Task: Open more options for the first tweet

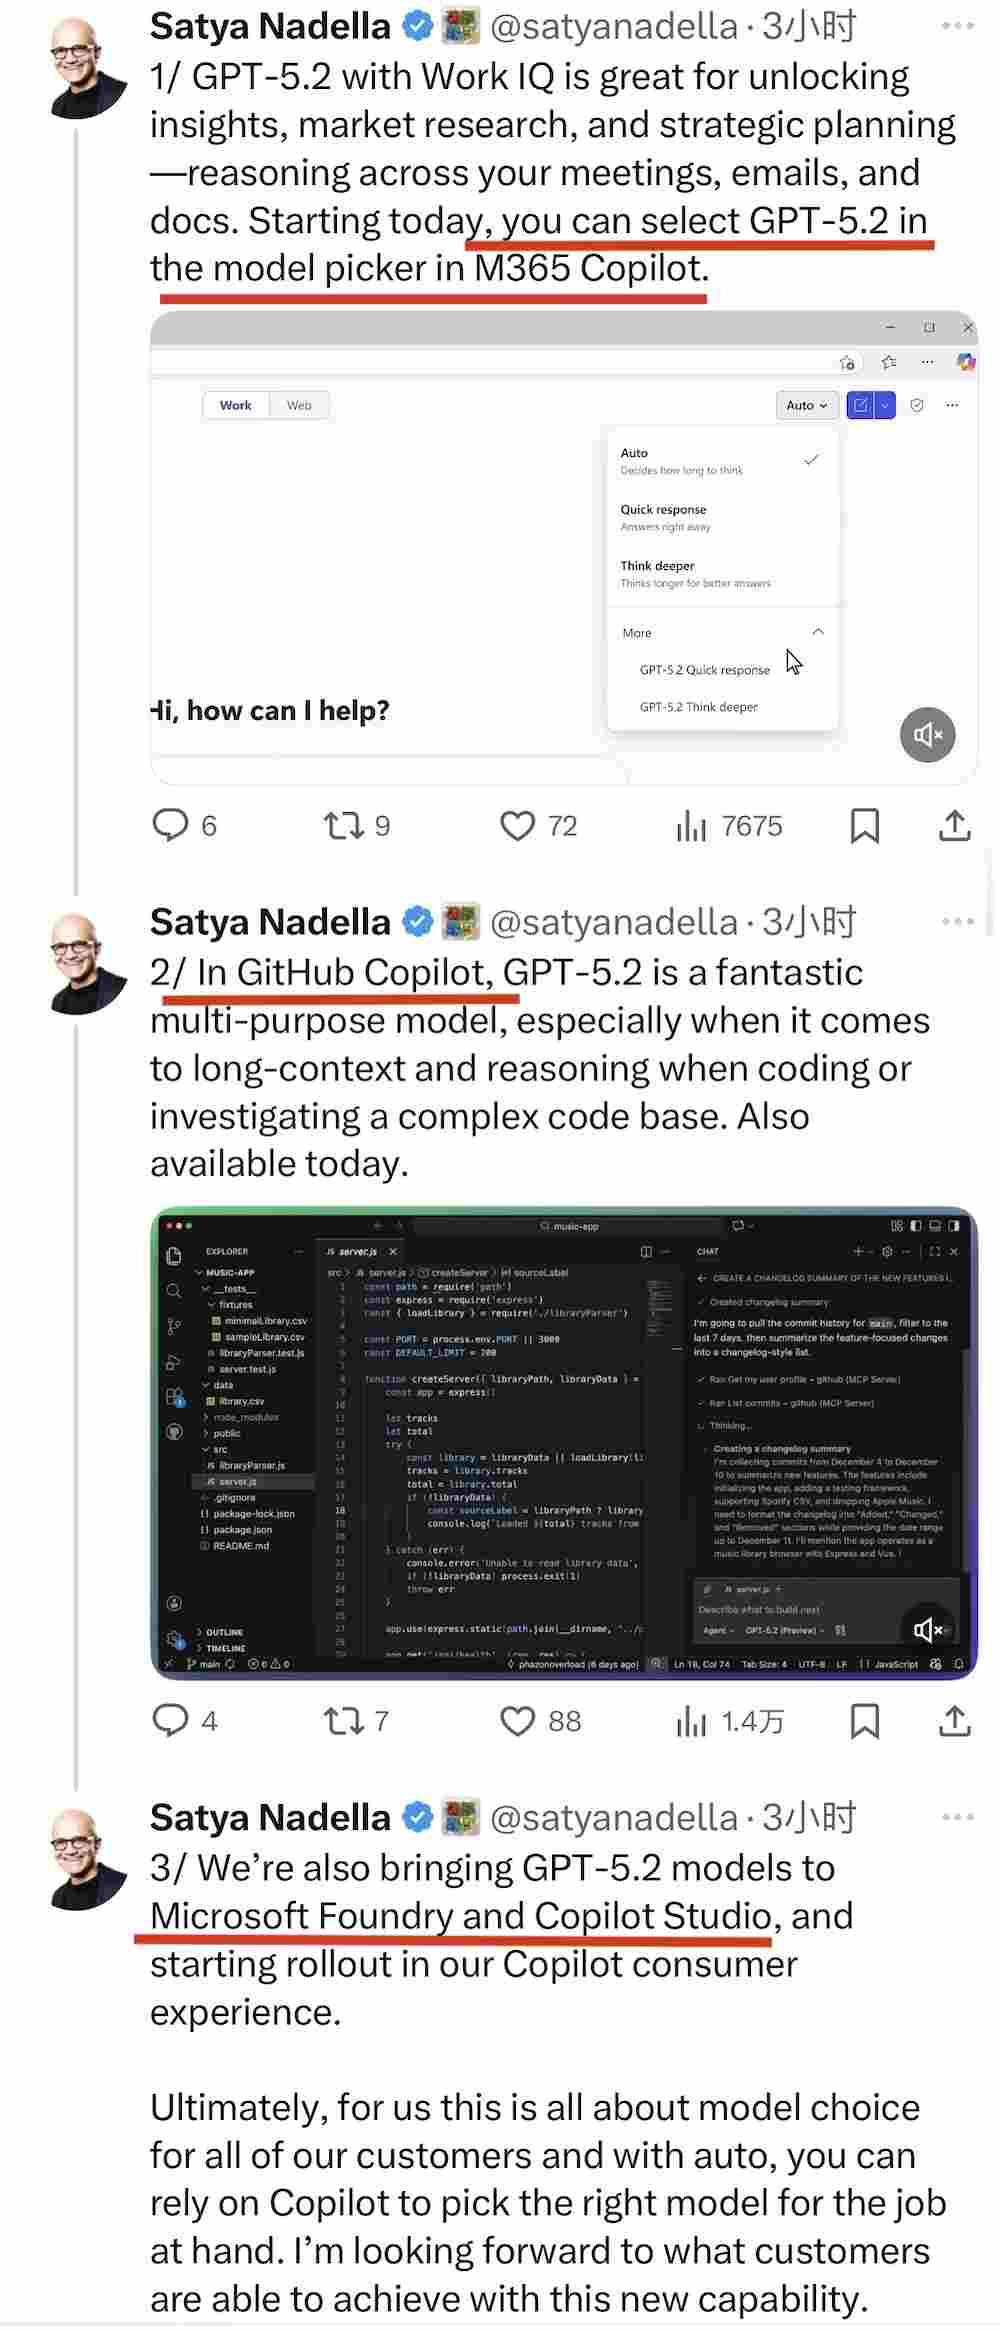Action: tap(957, 26)
